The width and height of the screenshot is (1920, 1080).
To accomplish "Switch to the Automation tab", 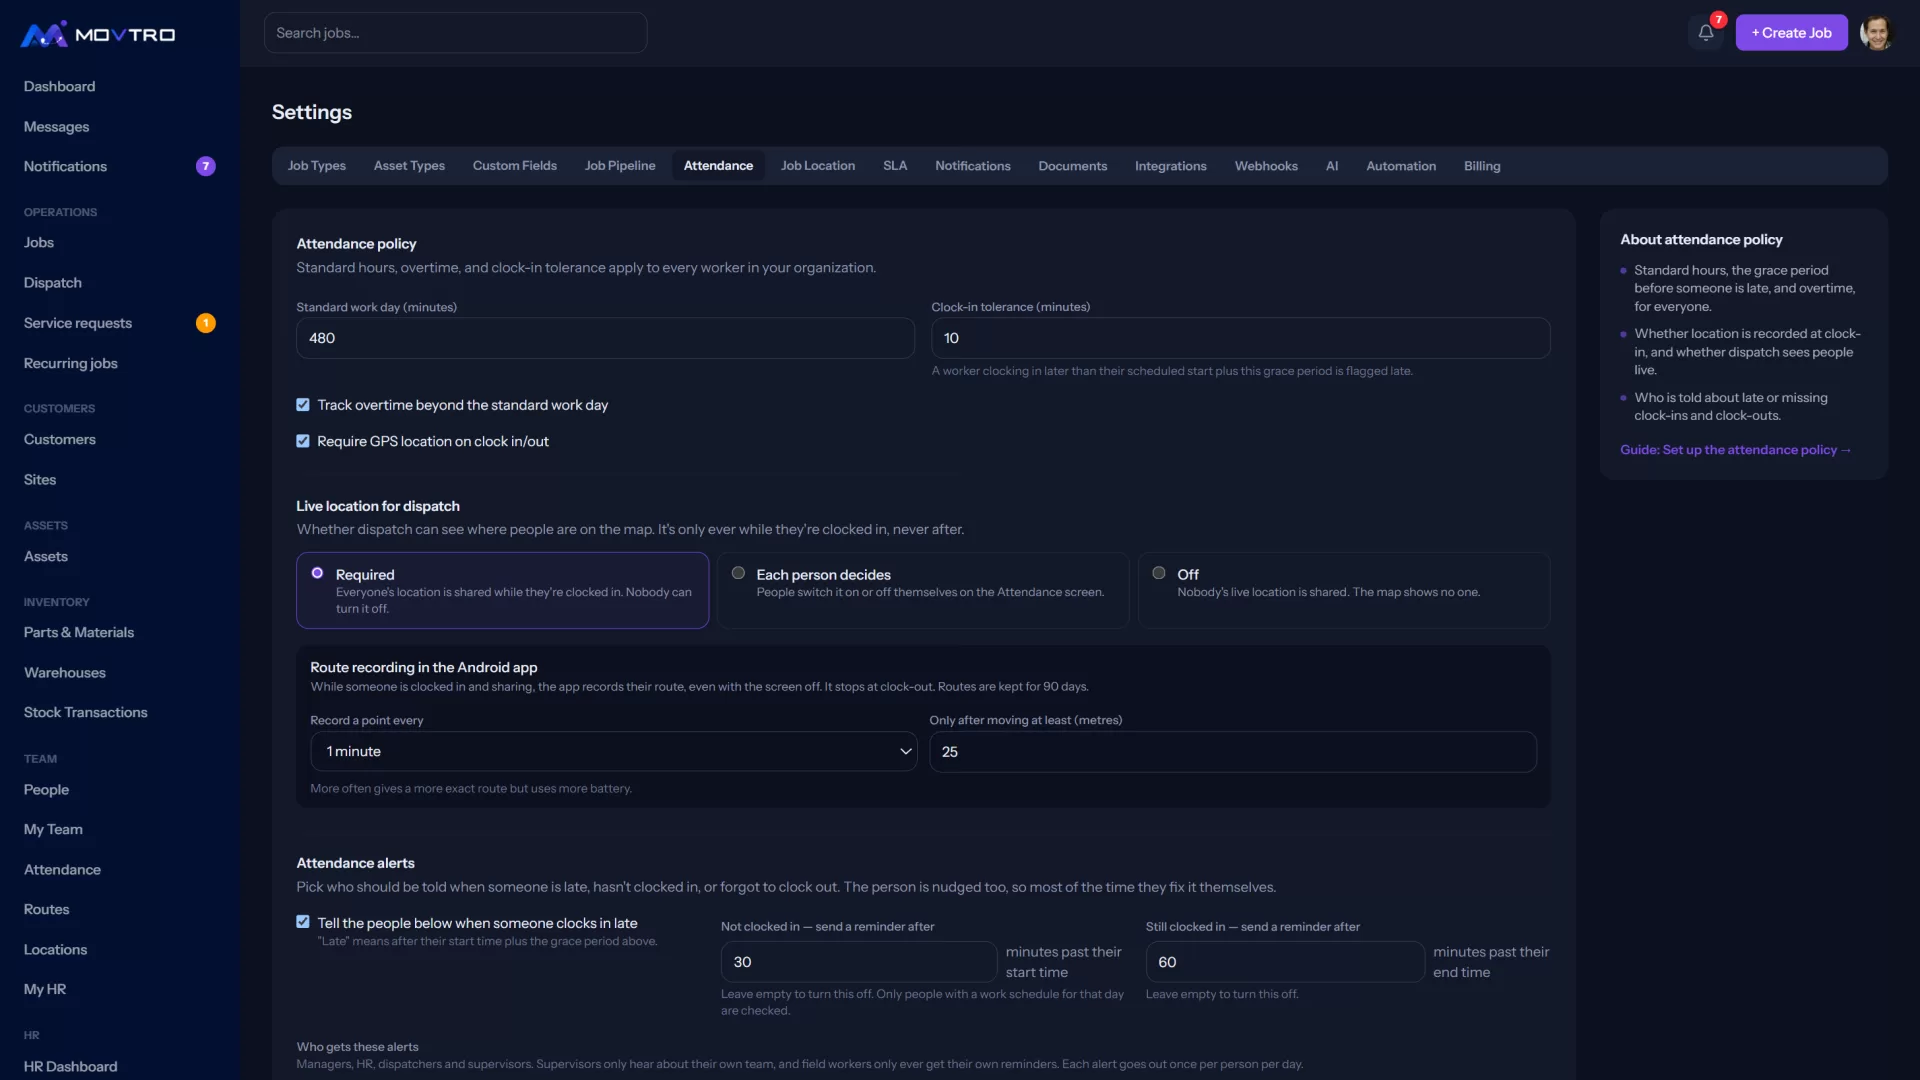I will coord(1401,166).
